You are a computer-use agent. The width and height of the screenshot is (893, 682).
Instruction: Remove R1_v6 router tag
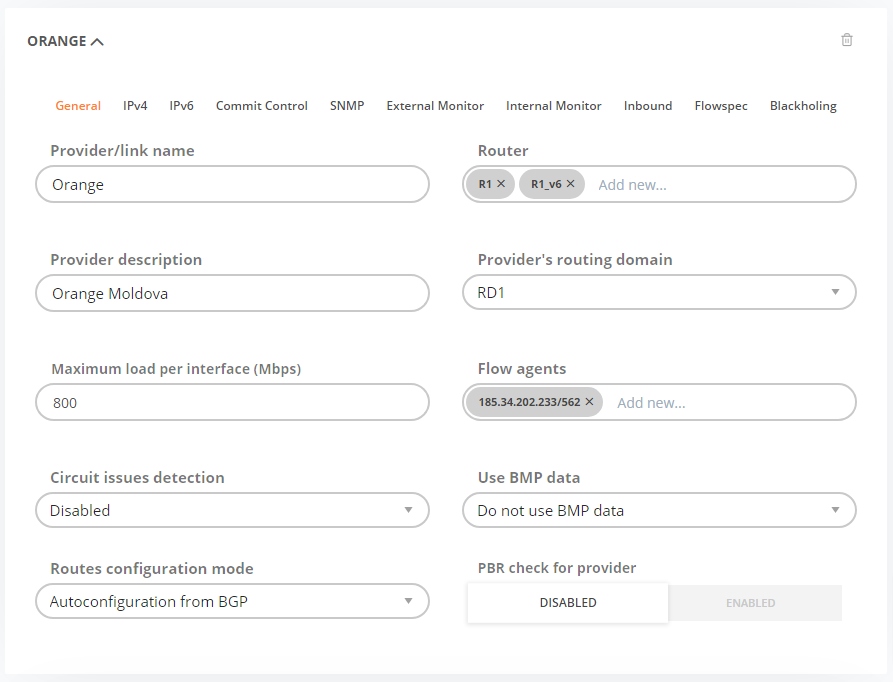571,184
